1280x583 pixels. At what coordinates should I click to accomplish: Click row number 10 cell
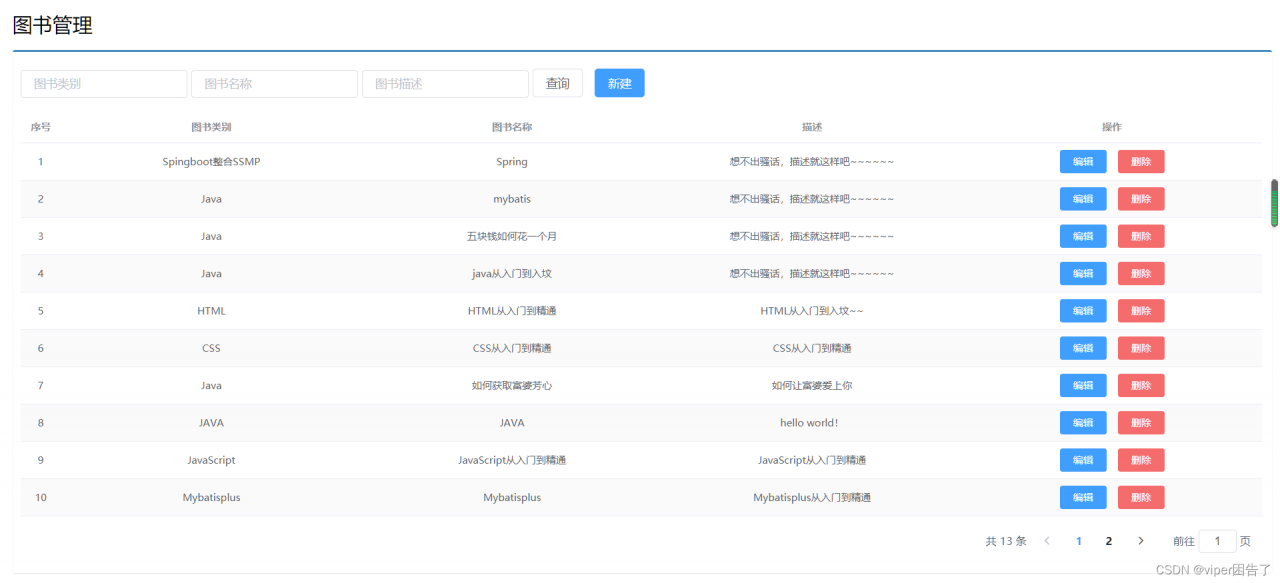pyautogui.click(x=41, y=498)
